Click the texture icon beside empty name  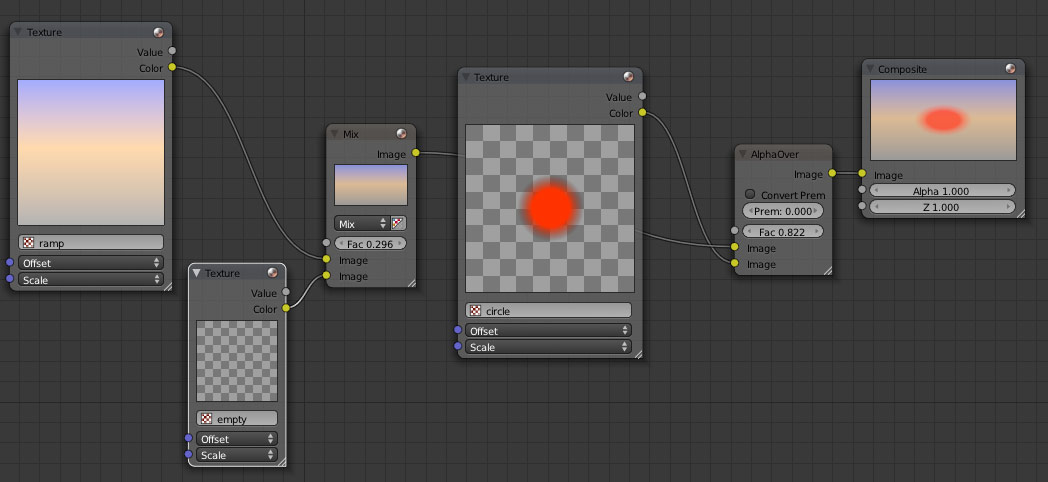pyautogui.click(x=207, y=419)
